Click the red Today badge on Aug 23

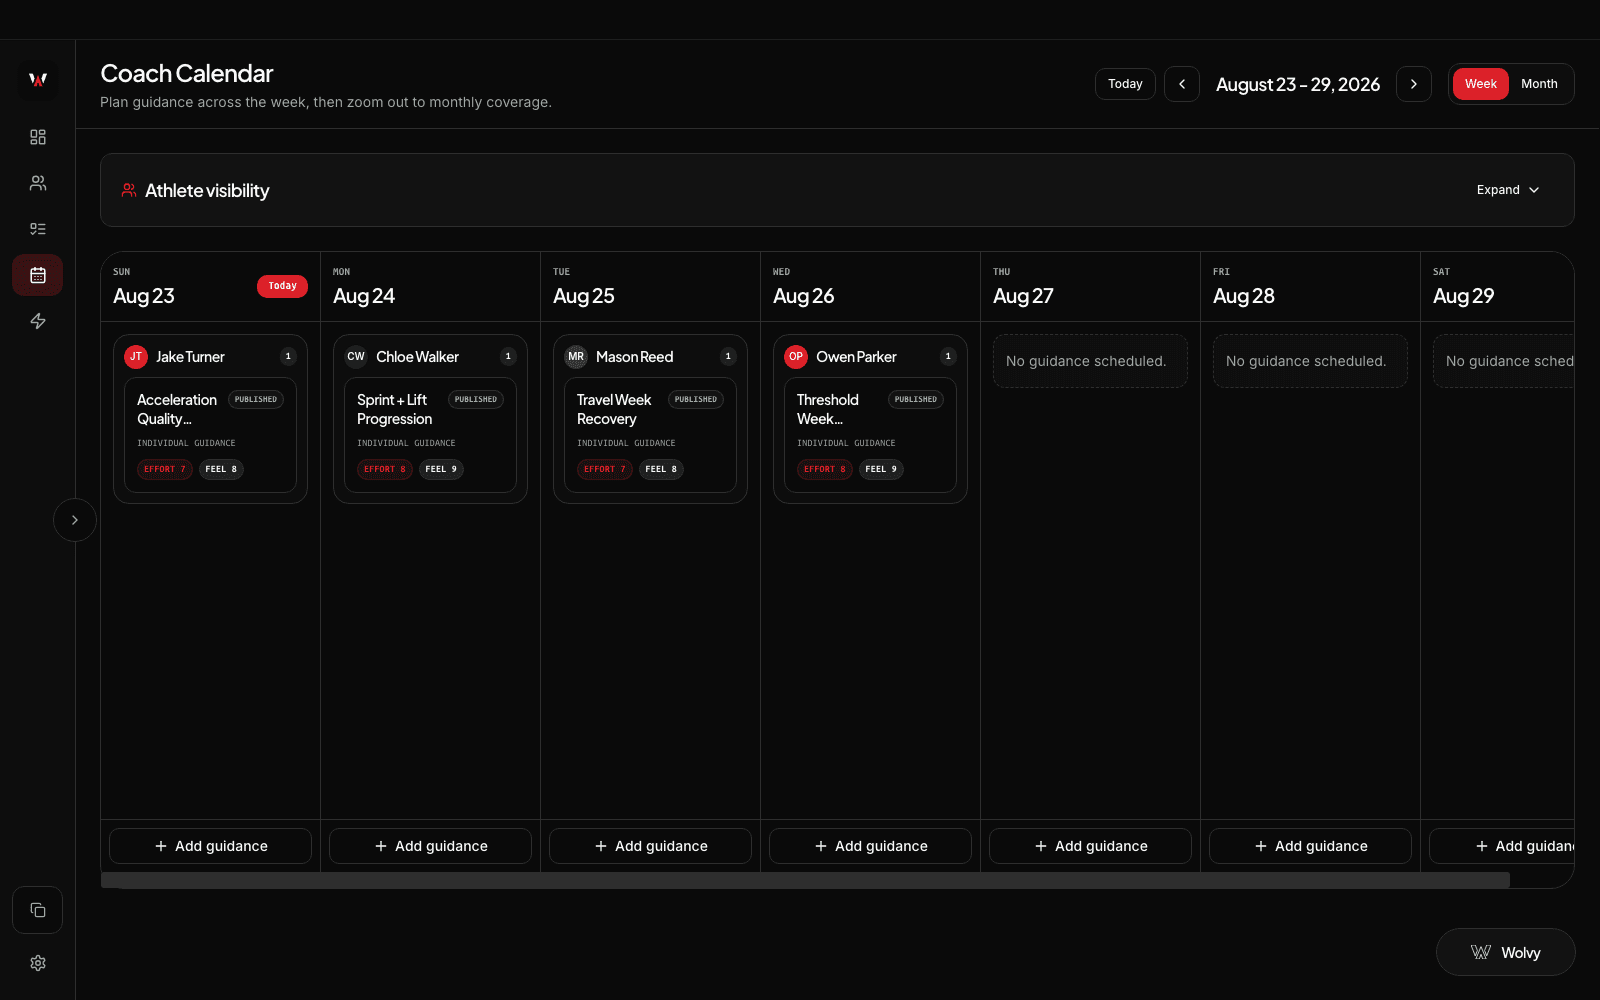(x=282, y=286)
